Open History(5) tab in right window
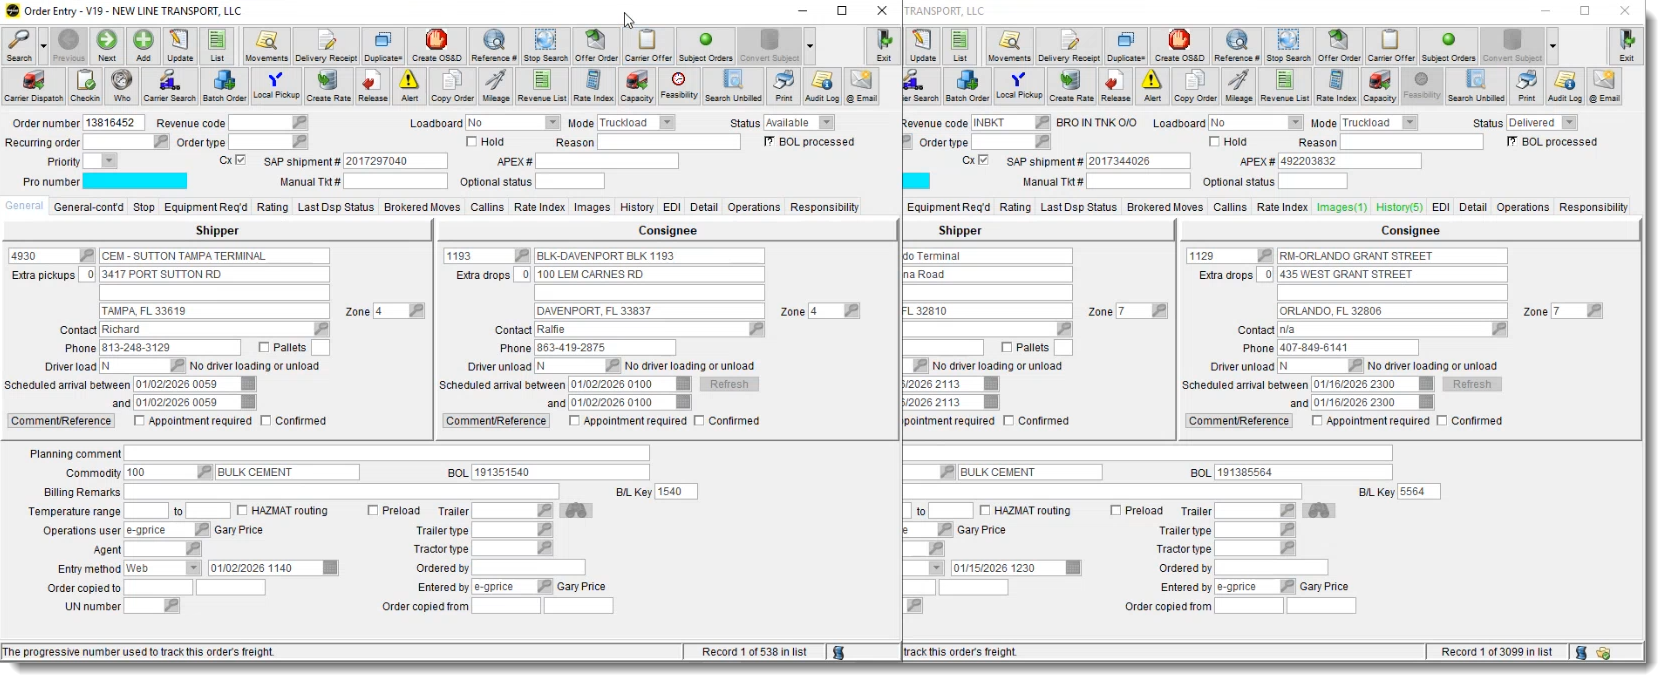Viewport: 1667px width, 684px height. tap(1399, 207)
